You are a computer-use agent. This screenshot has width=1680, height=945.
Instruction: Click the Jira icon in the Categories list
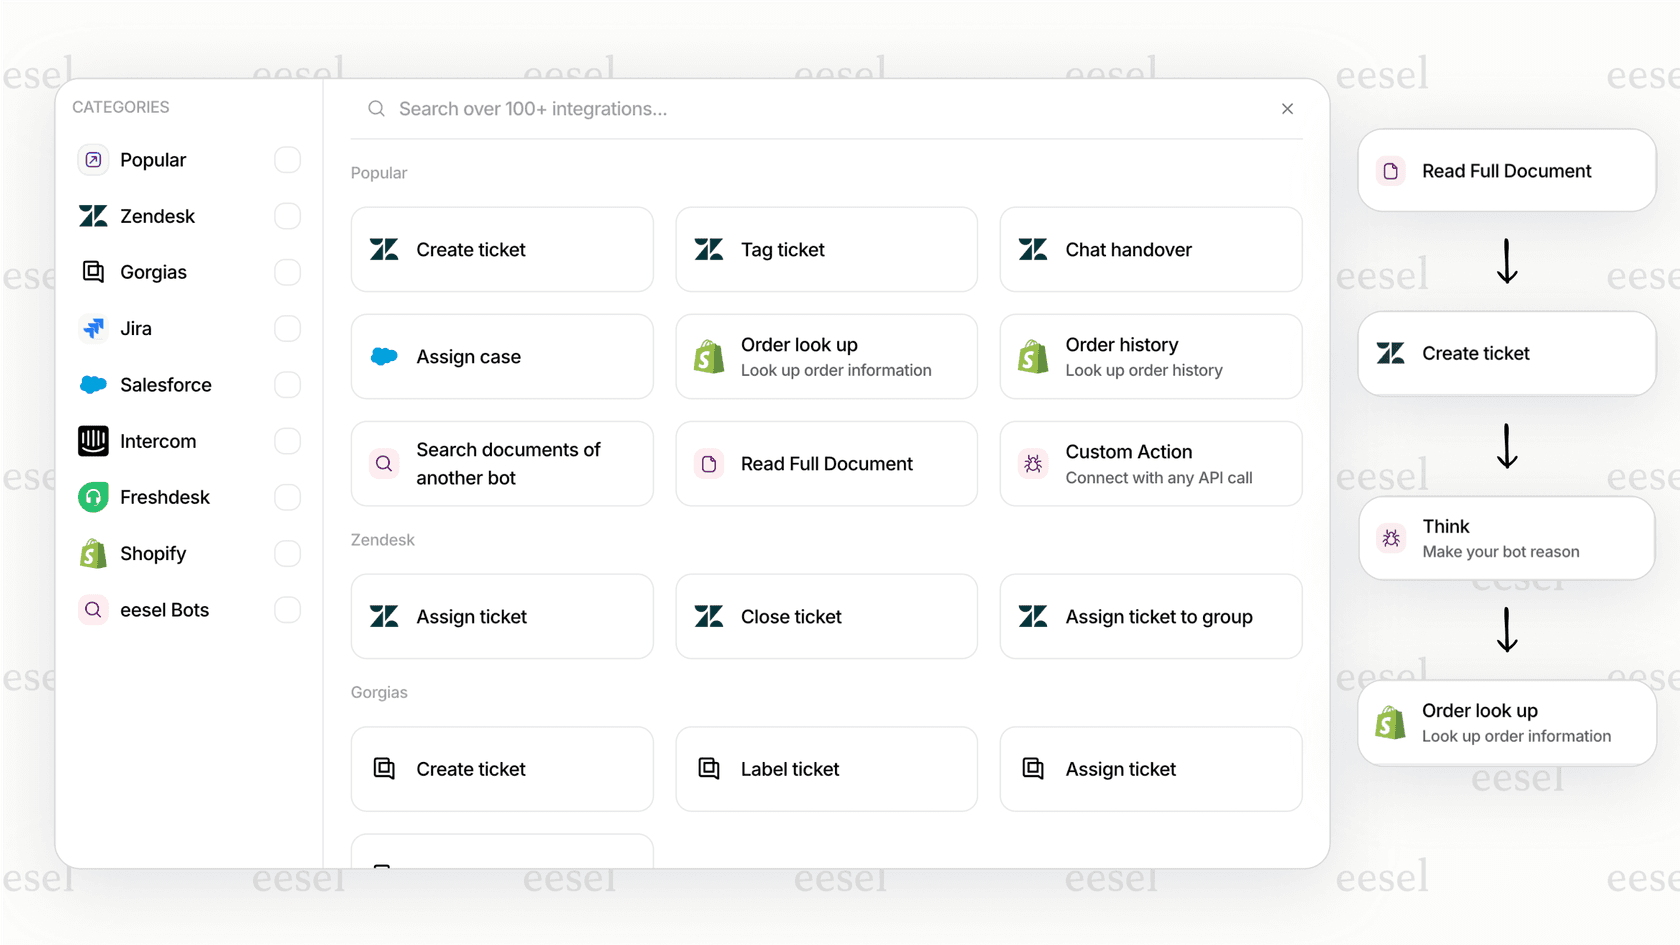[92, 328]
